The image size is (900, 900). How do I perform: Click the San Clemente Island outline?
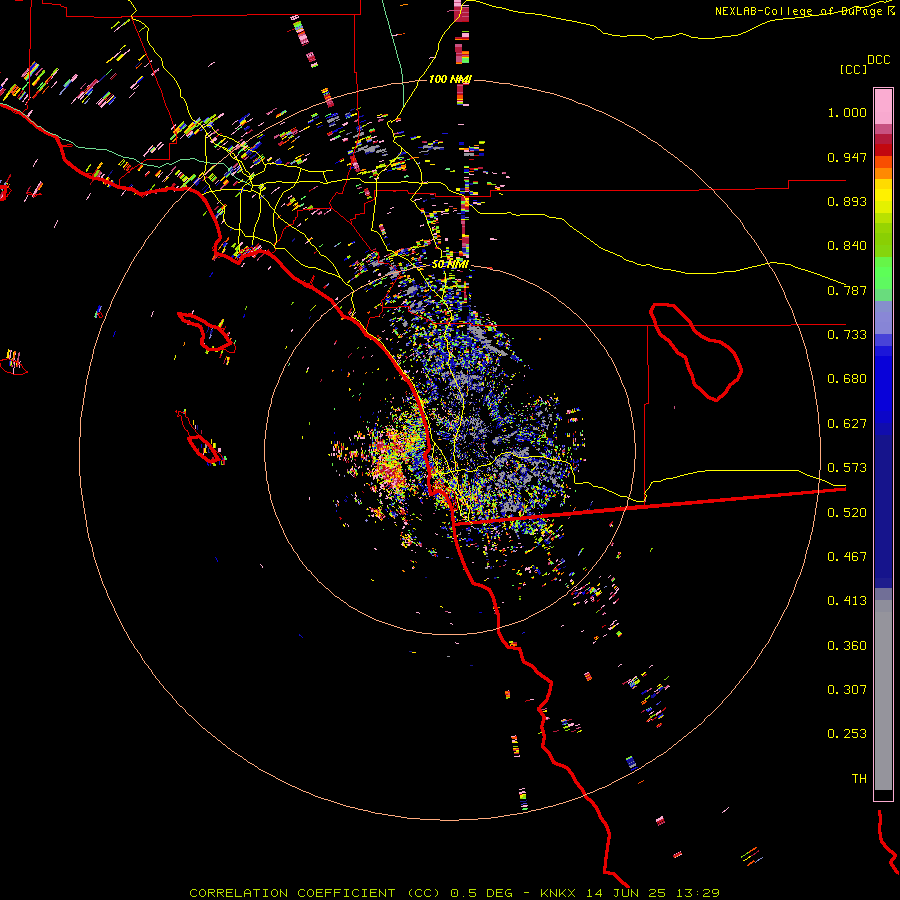point(200,437)
